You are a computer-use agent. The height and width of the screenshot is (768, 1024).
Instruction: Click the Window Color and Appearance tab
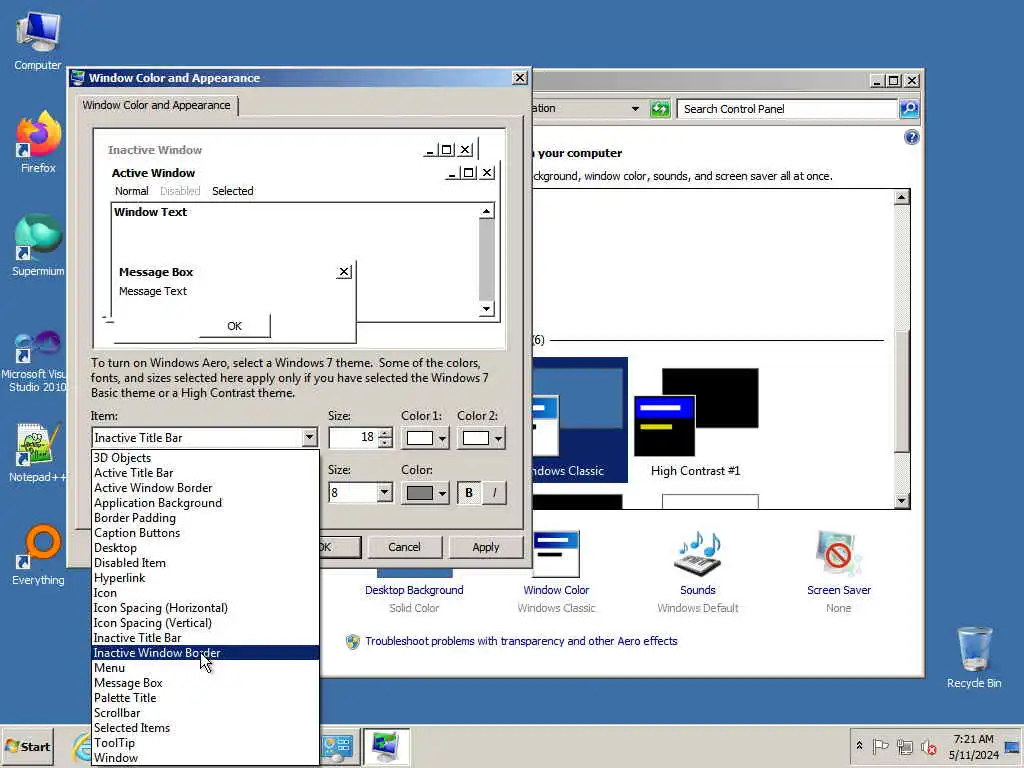point(157,105)
